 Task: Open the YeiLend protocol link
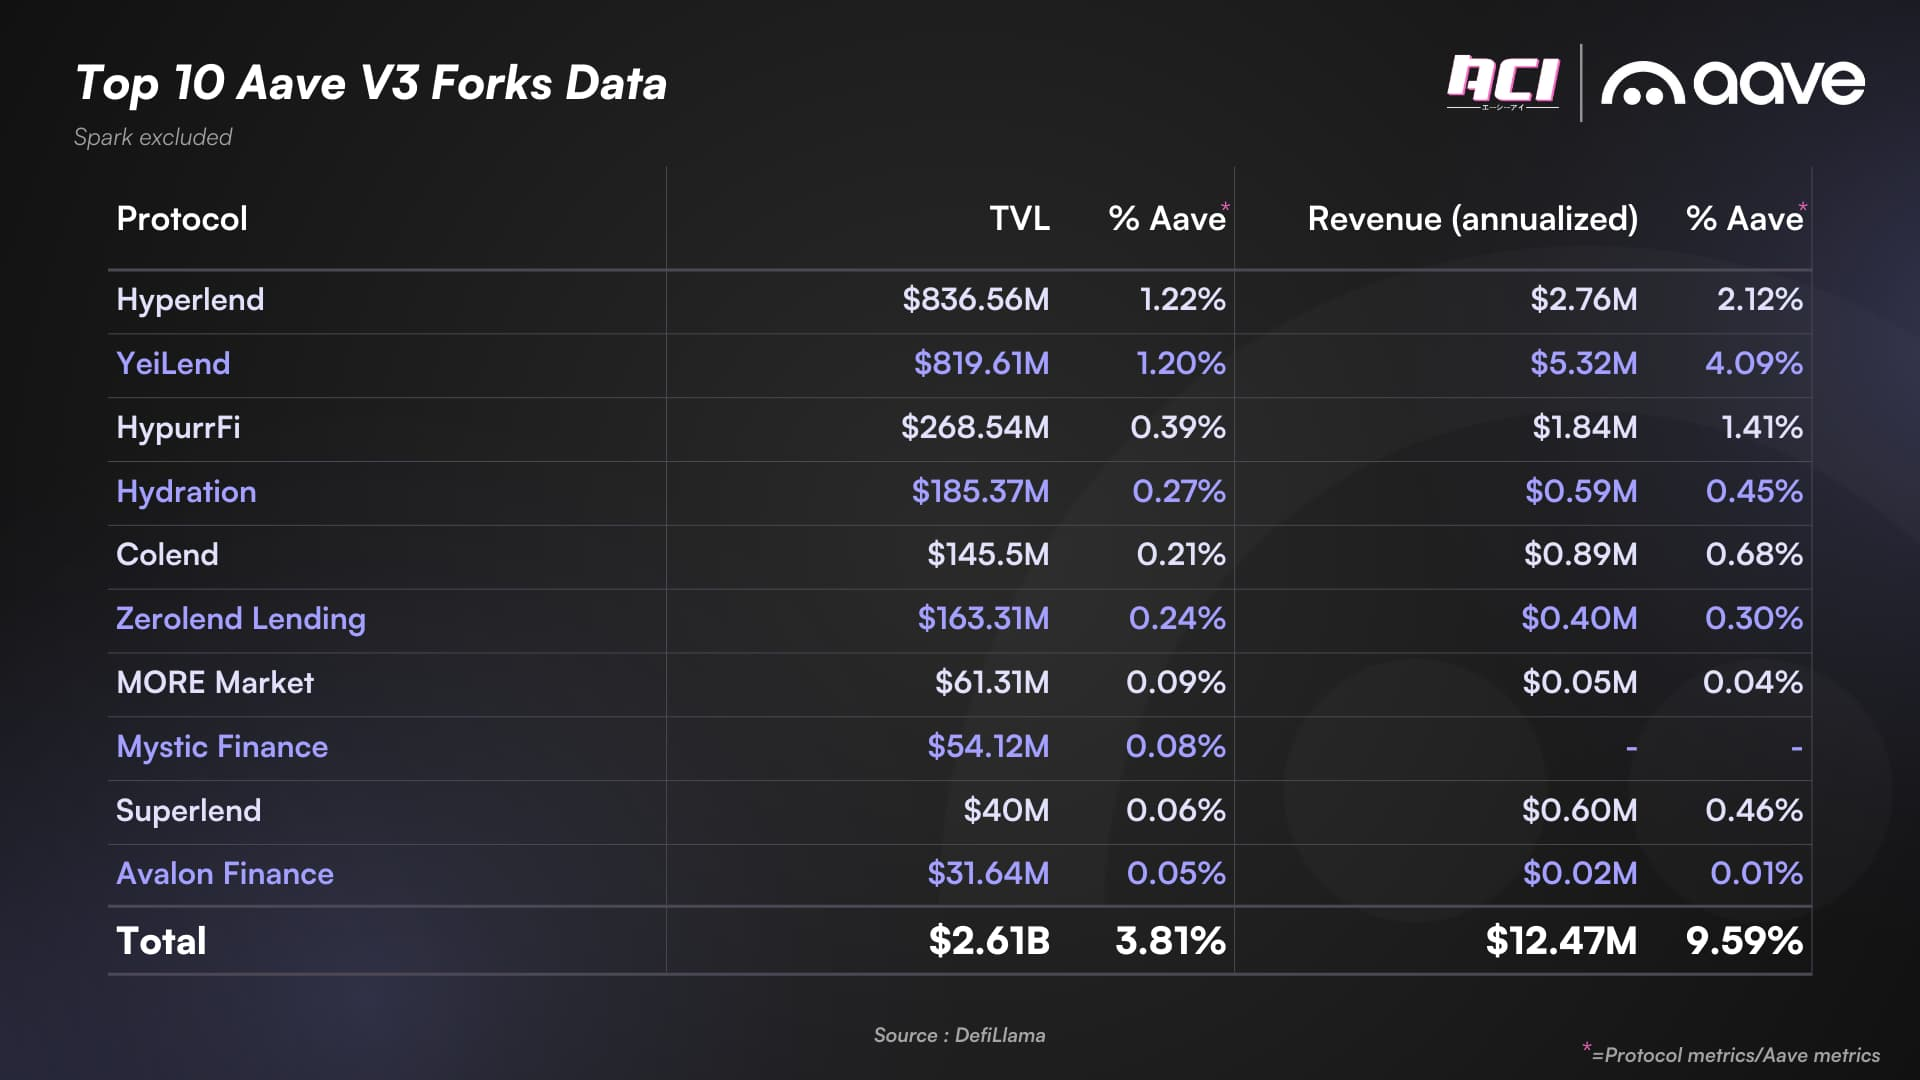coord(173,364)
